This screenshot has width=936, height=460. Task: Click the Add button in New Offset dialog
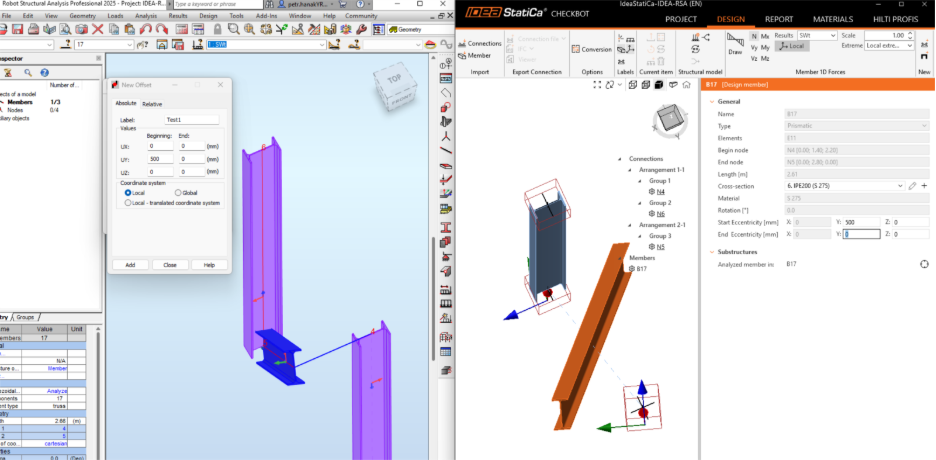[130, 265]
